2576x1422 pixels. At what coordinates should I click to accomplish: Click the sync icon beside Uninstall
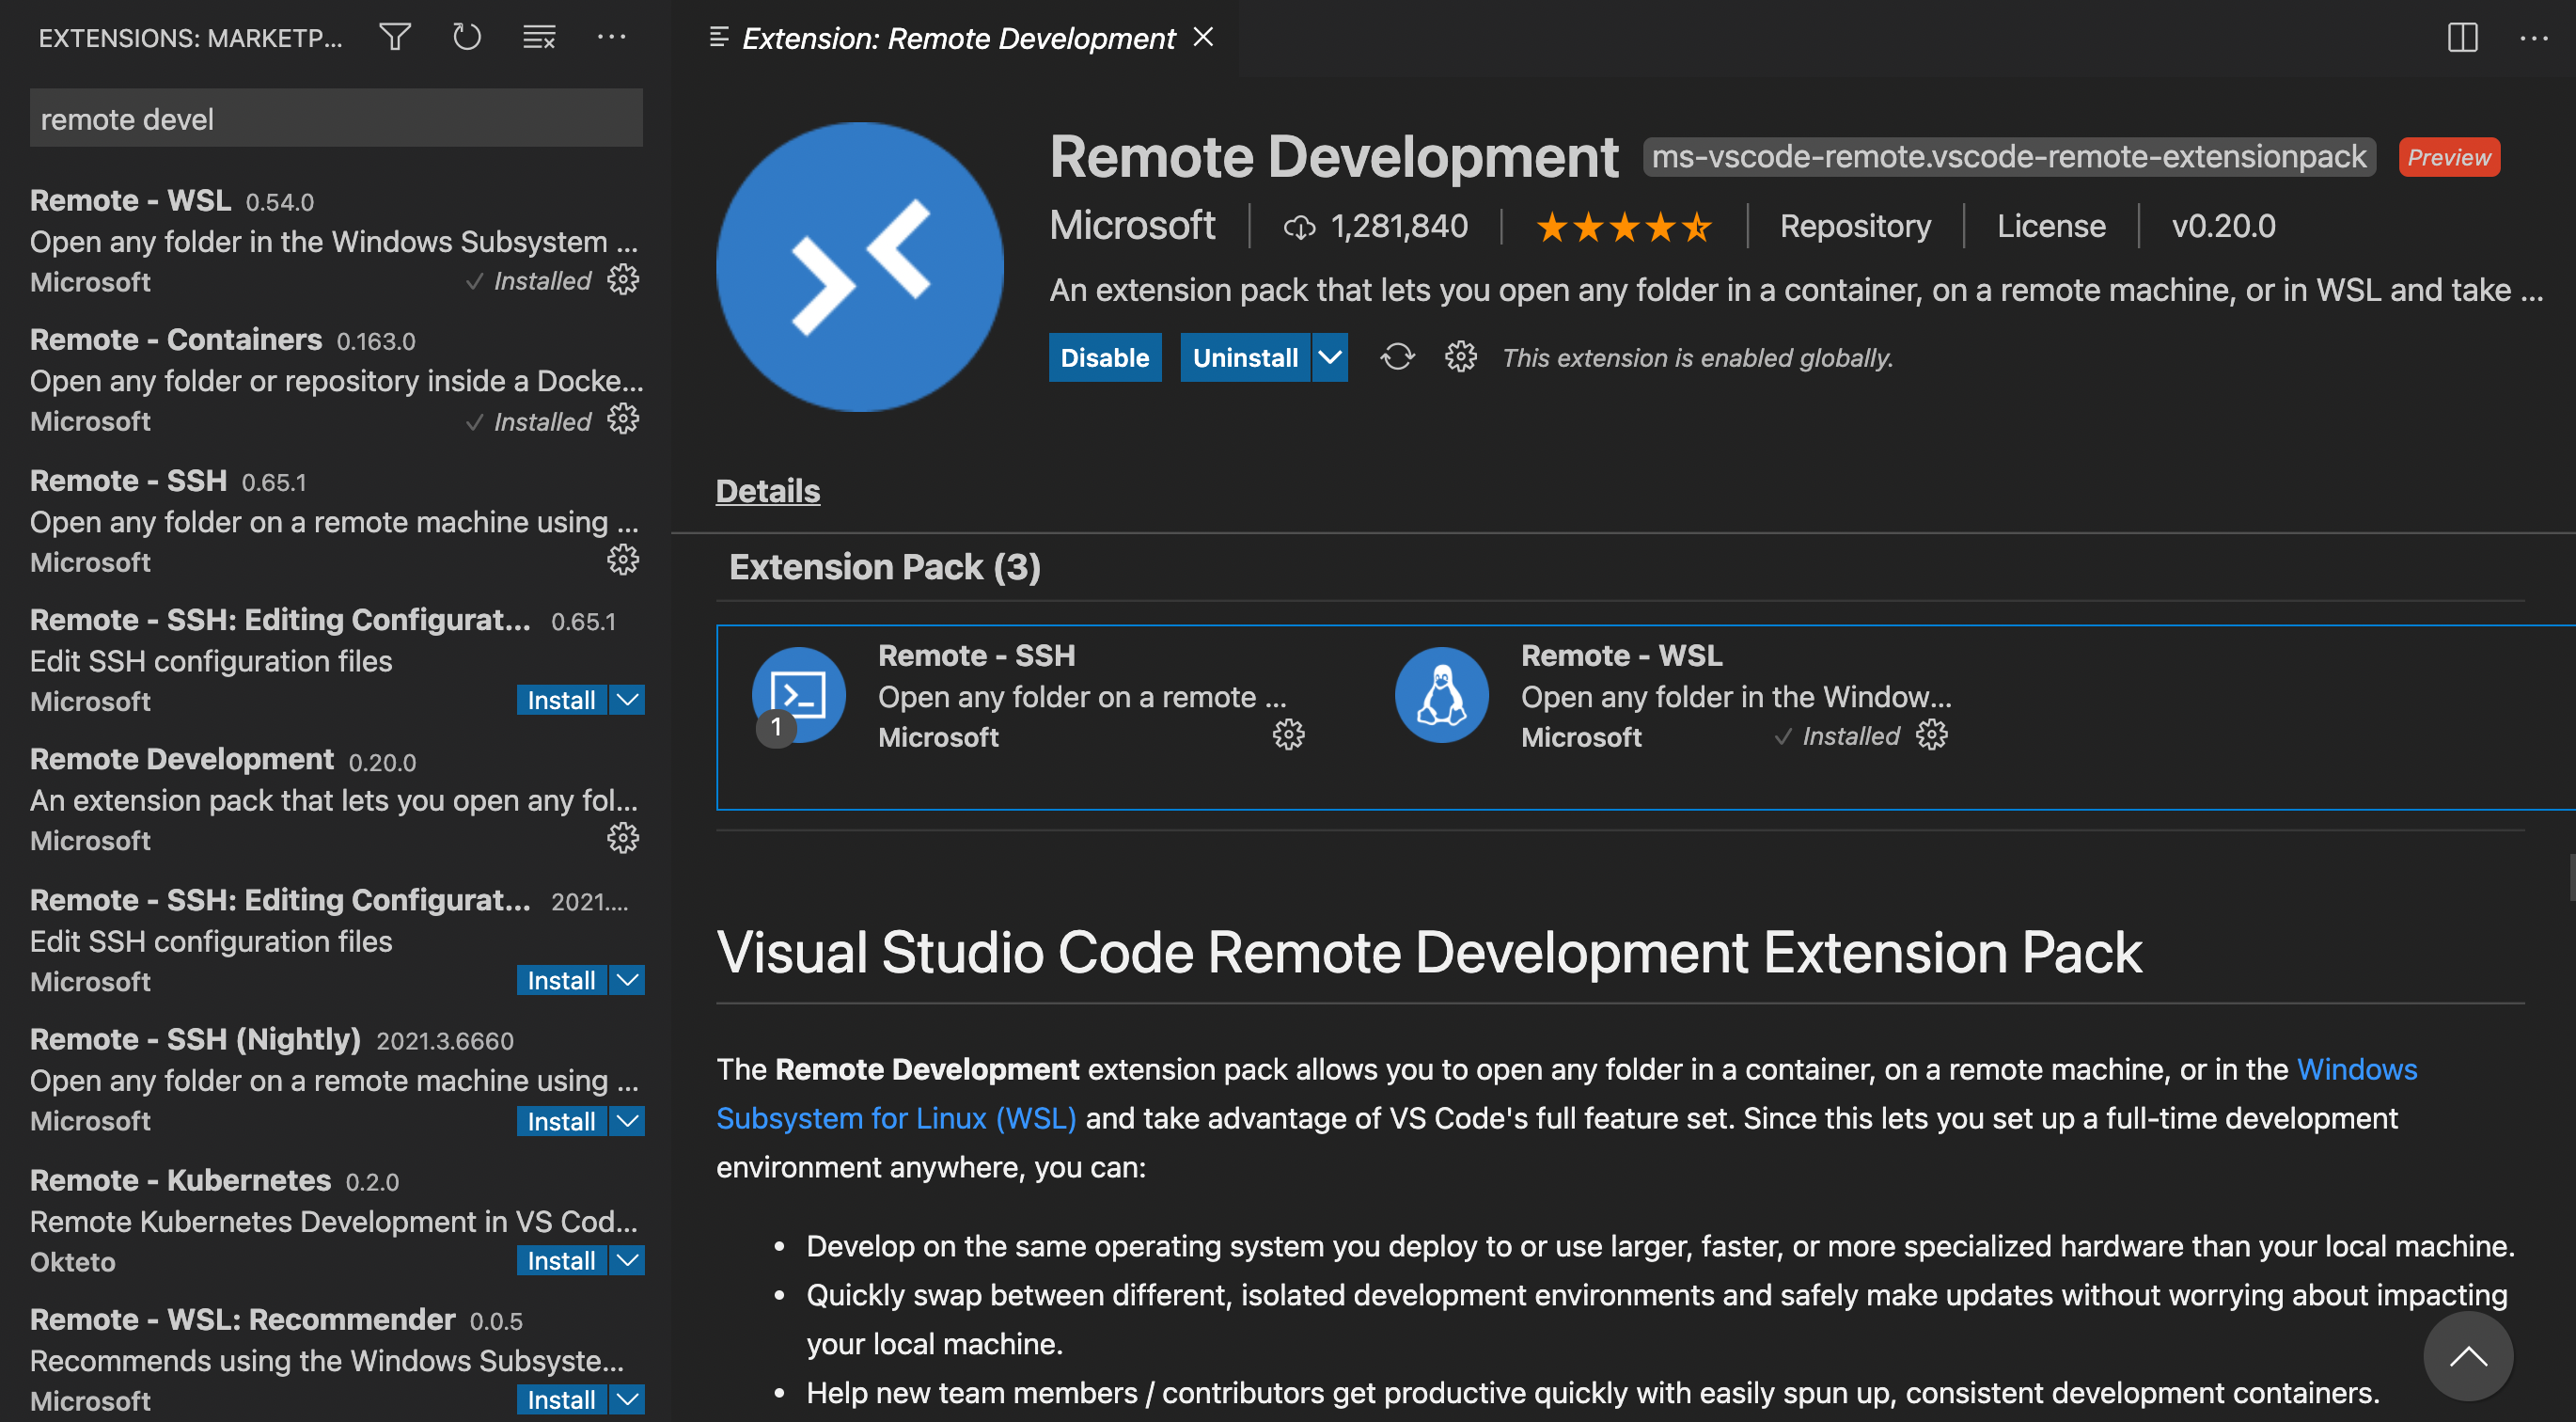pyautogui.click(x=1397, y=357)
